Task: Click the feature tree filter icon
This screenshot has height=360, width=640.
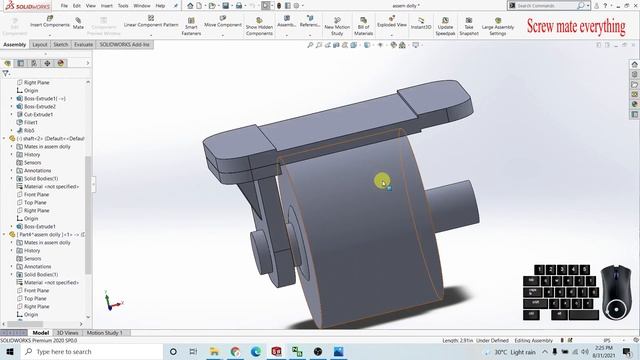Action: pyautogui.click(x=5, y=73)
